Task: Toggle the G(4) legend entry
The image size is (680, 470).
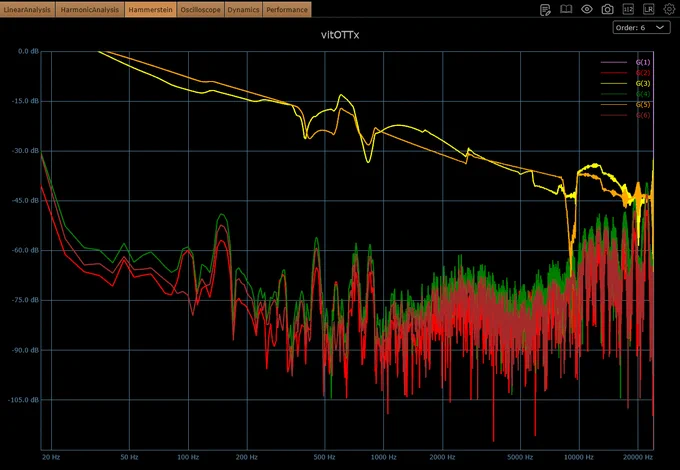Action: (x=625, y=94)
